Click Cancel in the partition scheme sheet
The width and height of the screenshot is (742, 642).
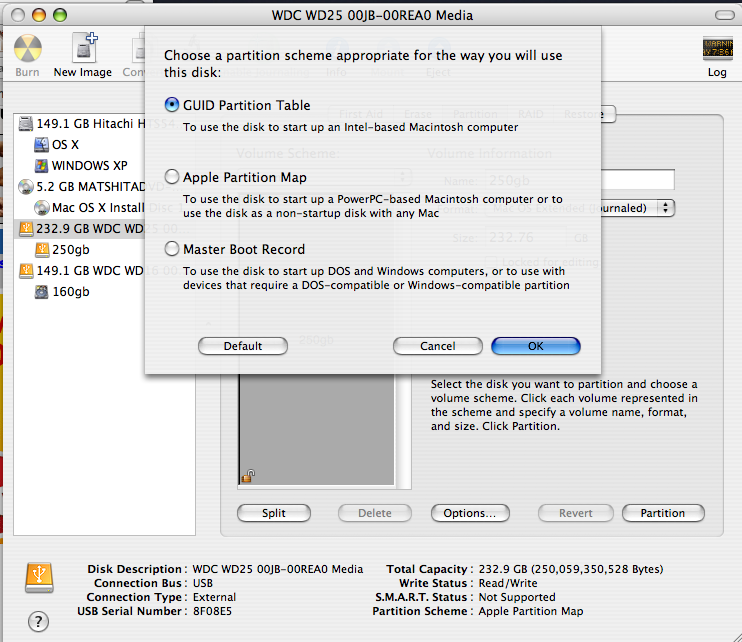coord(438,346)
